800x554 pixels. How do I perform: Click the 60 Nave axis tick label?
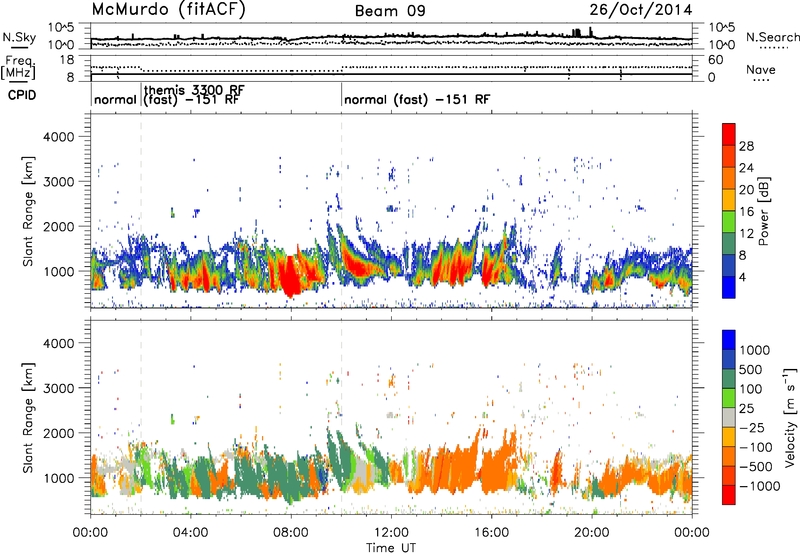(x=716, y=60)
